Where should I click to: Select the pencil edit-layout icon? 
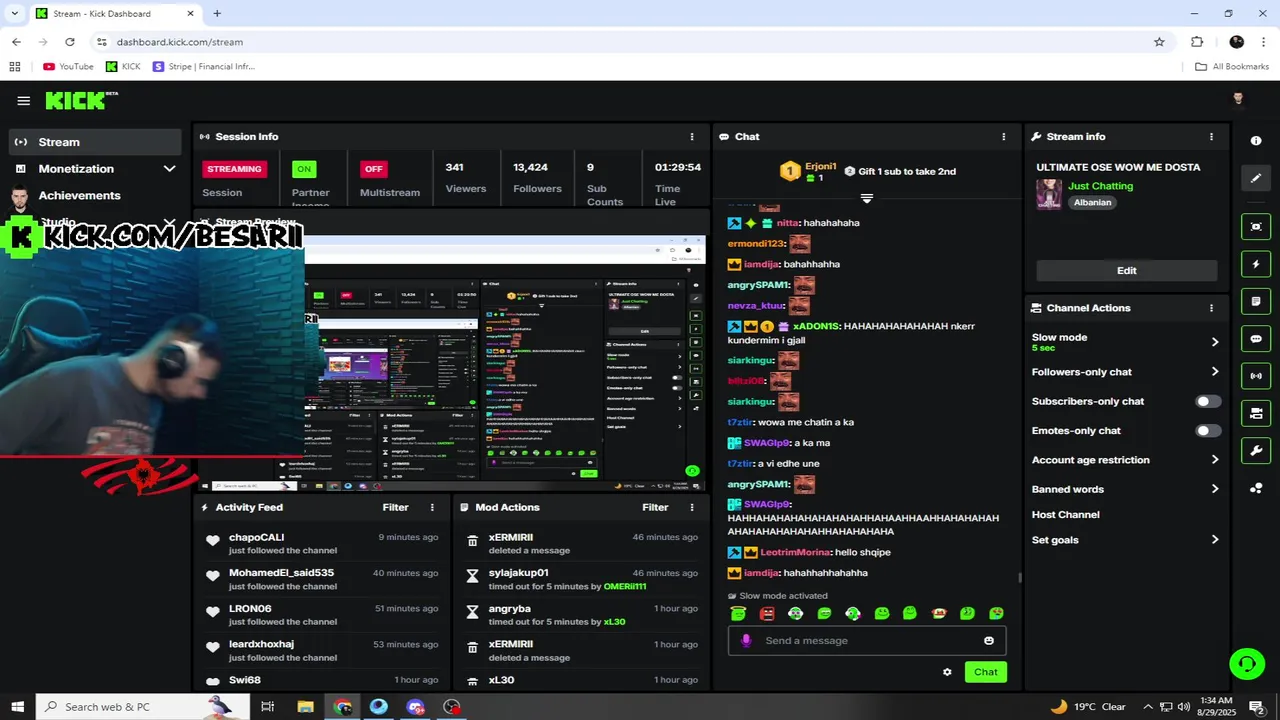[1256, 178]
